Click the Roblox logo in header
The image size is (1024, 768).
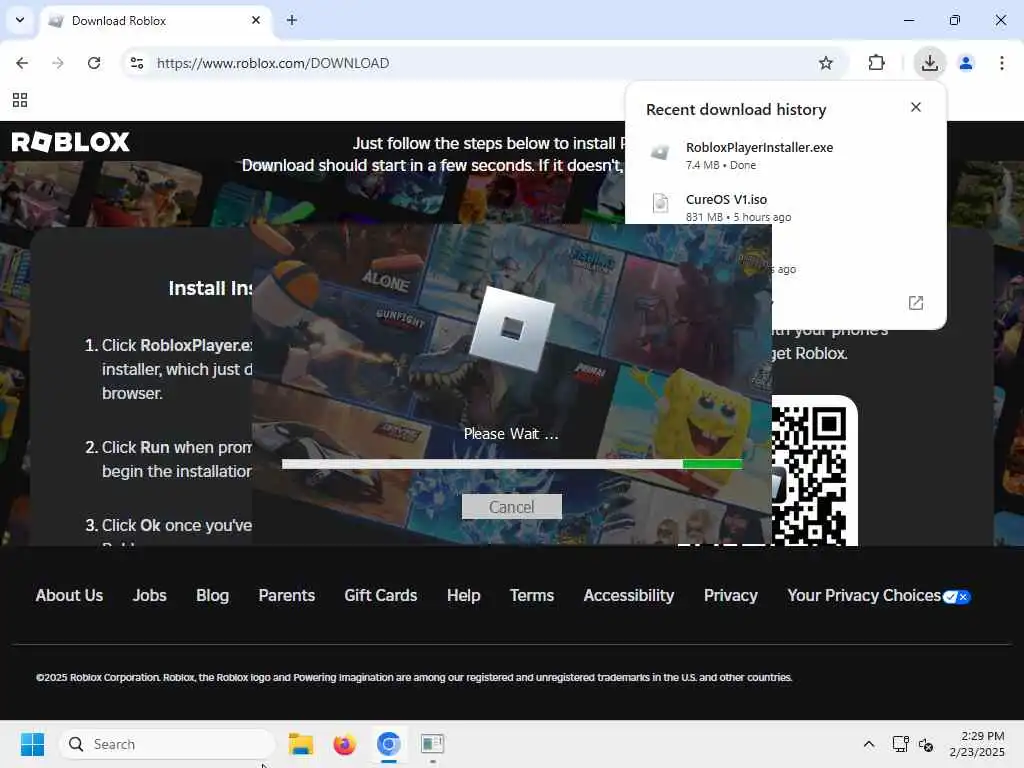click(x=71, y=142)
